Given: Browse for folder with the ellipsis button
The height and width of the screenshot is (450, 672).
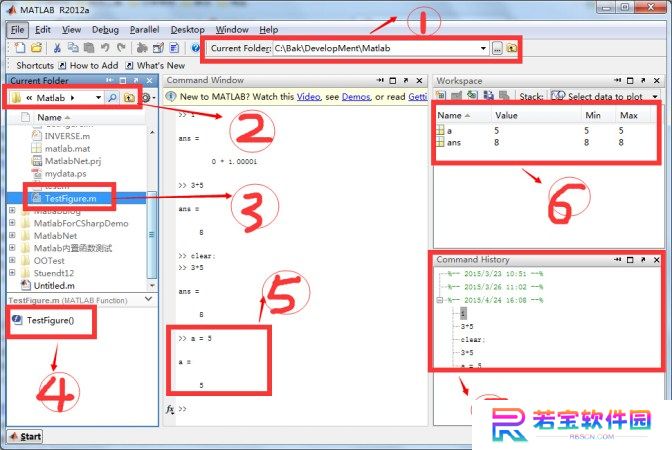Looking at the screenshot, I should (x=497, y=48).
